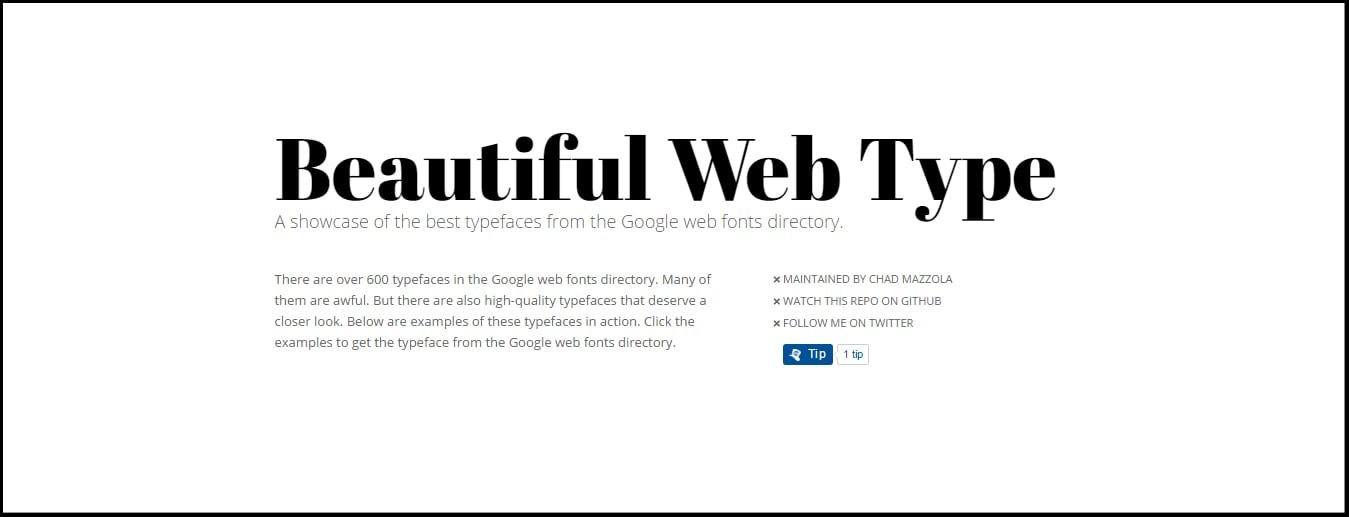The image size is (1349, 517).
Task: Click the Tip label on the blue button
Action: tap(817, 354)
